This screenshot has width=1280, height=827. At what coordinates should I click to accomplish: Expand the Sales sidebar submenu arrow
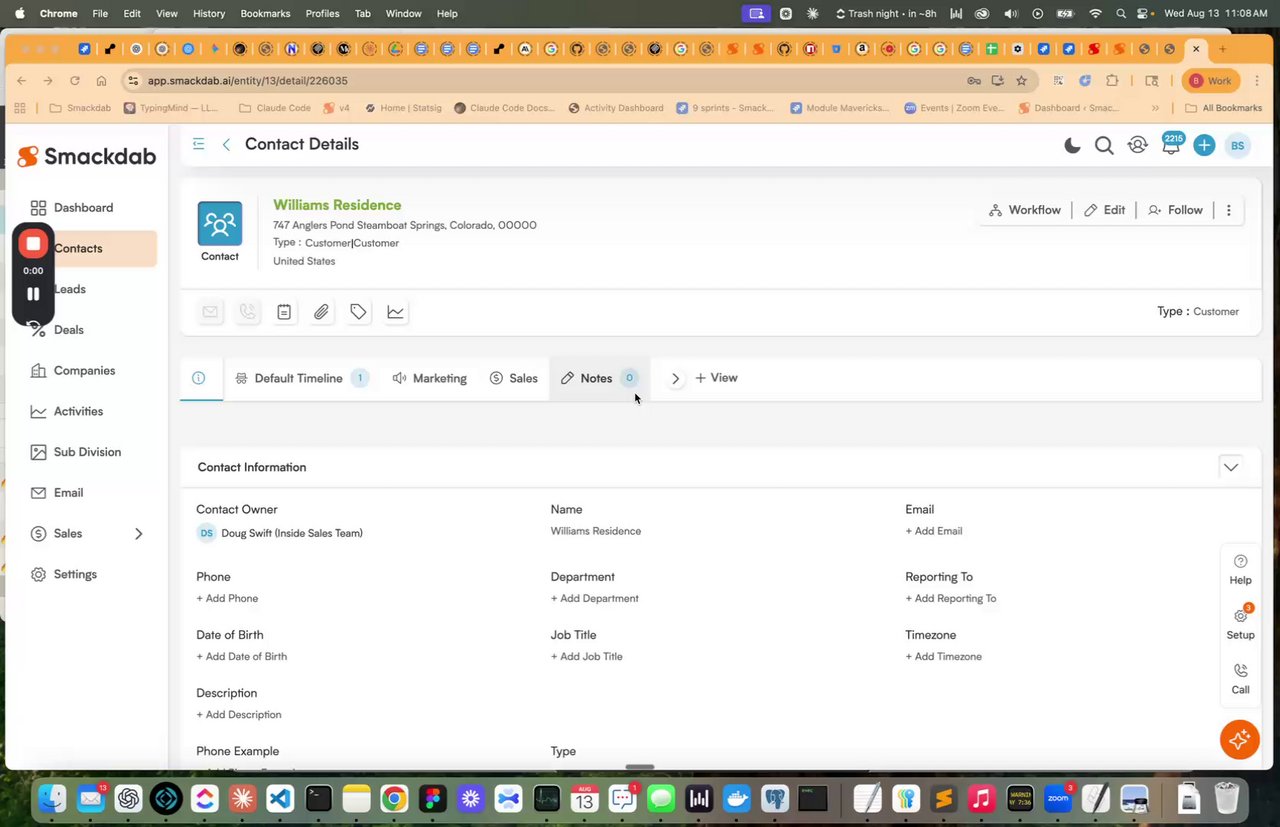coord(139,534)
